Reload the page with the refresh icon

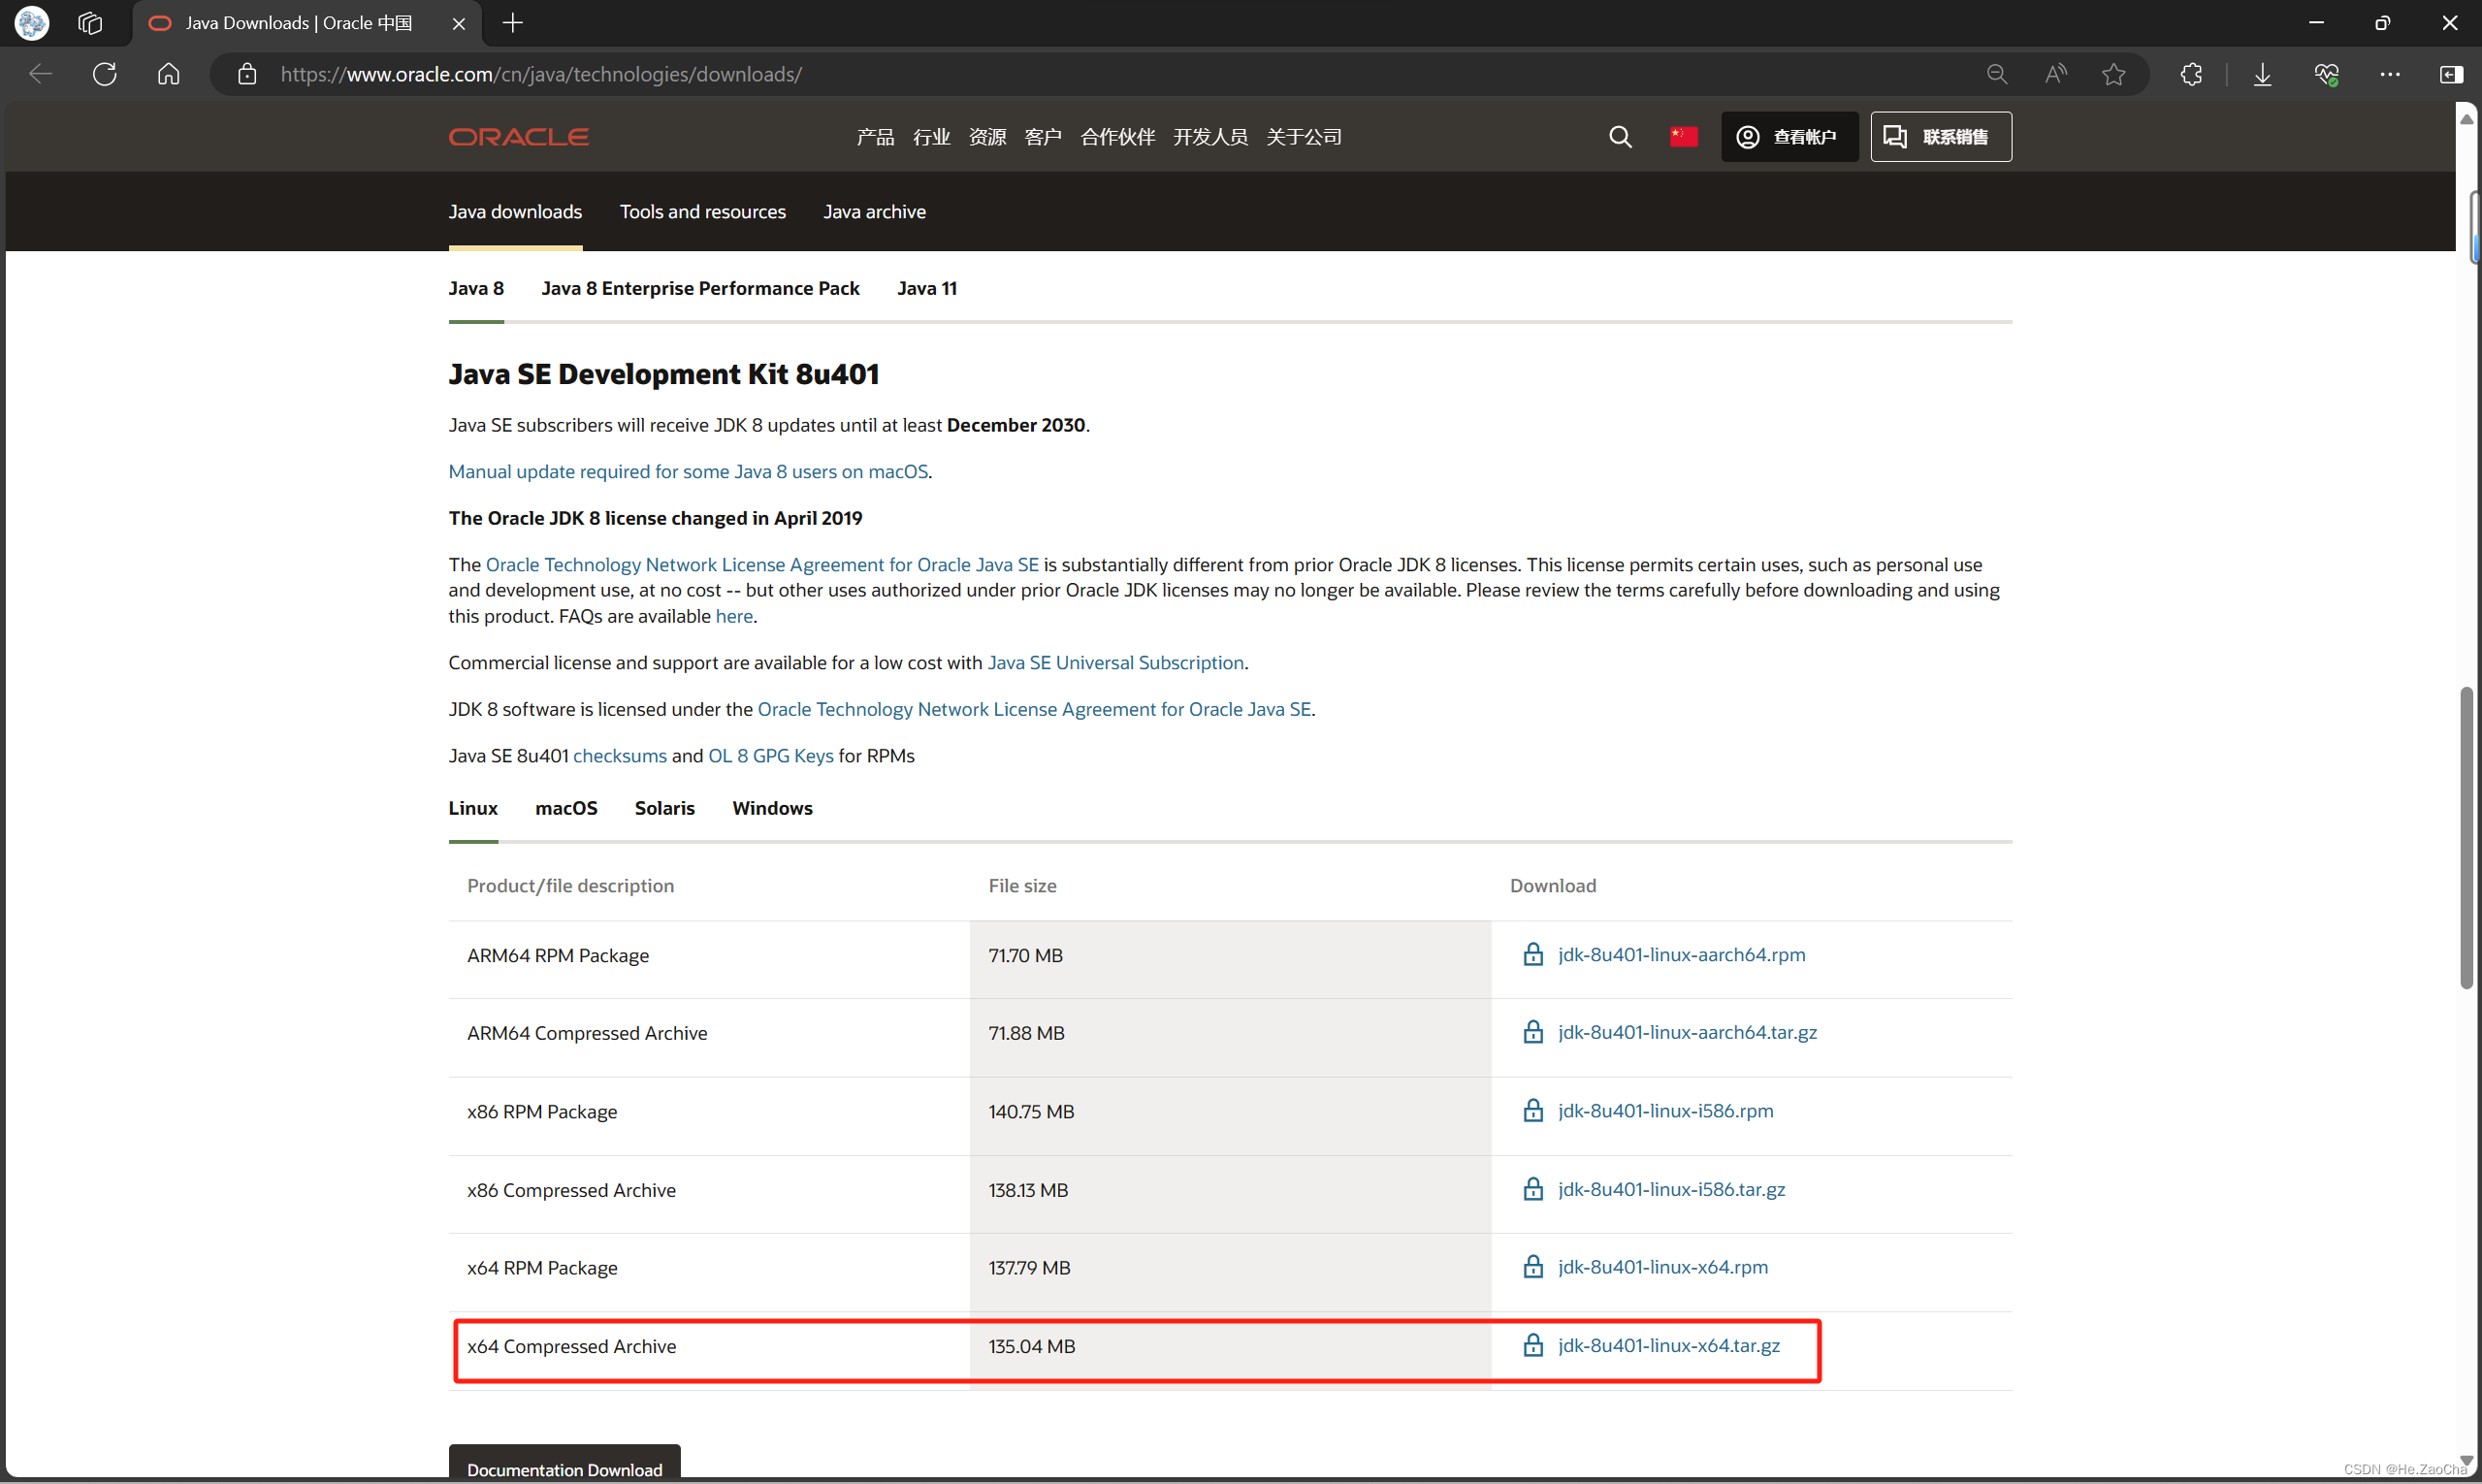(105, 74)
